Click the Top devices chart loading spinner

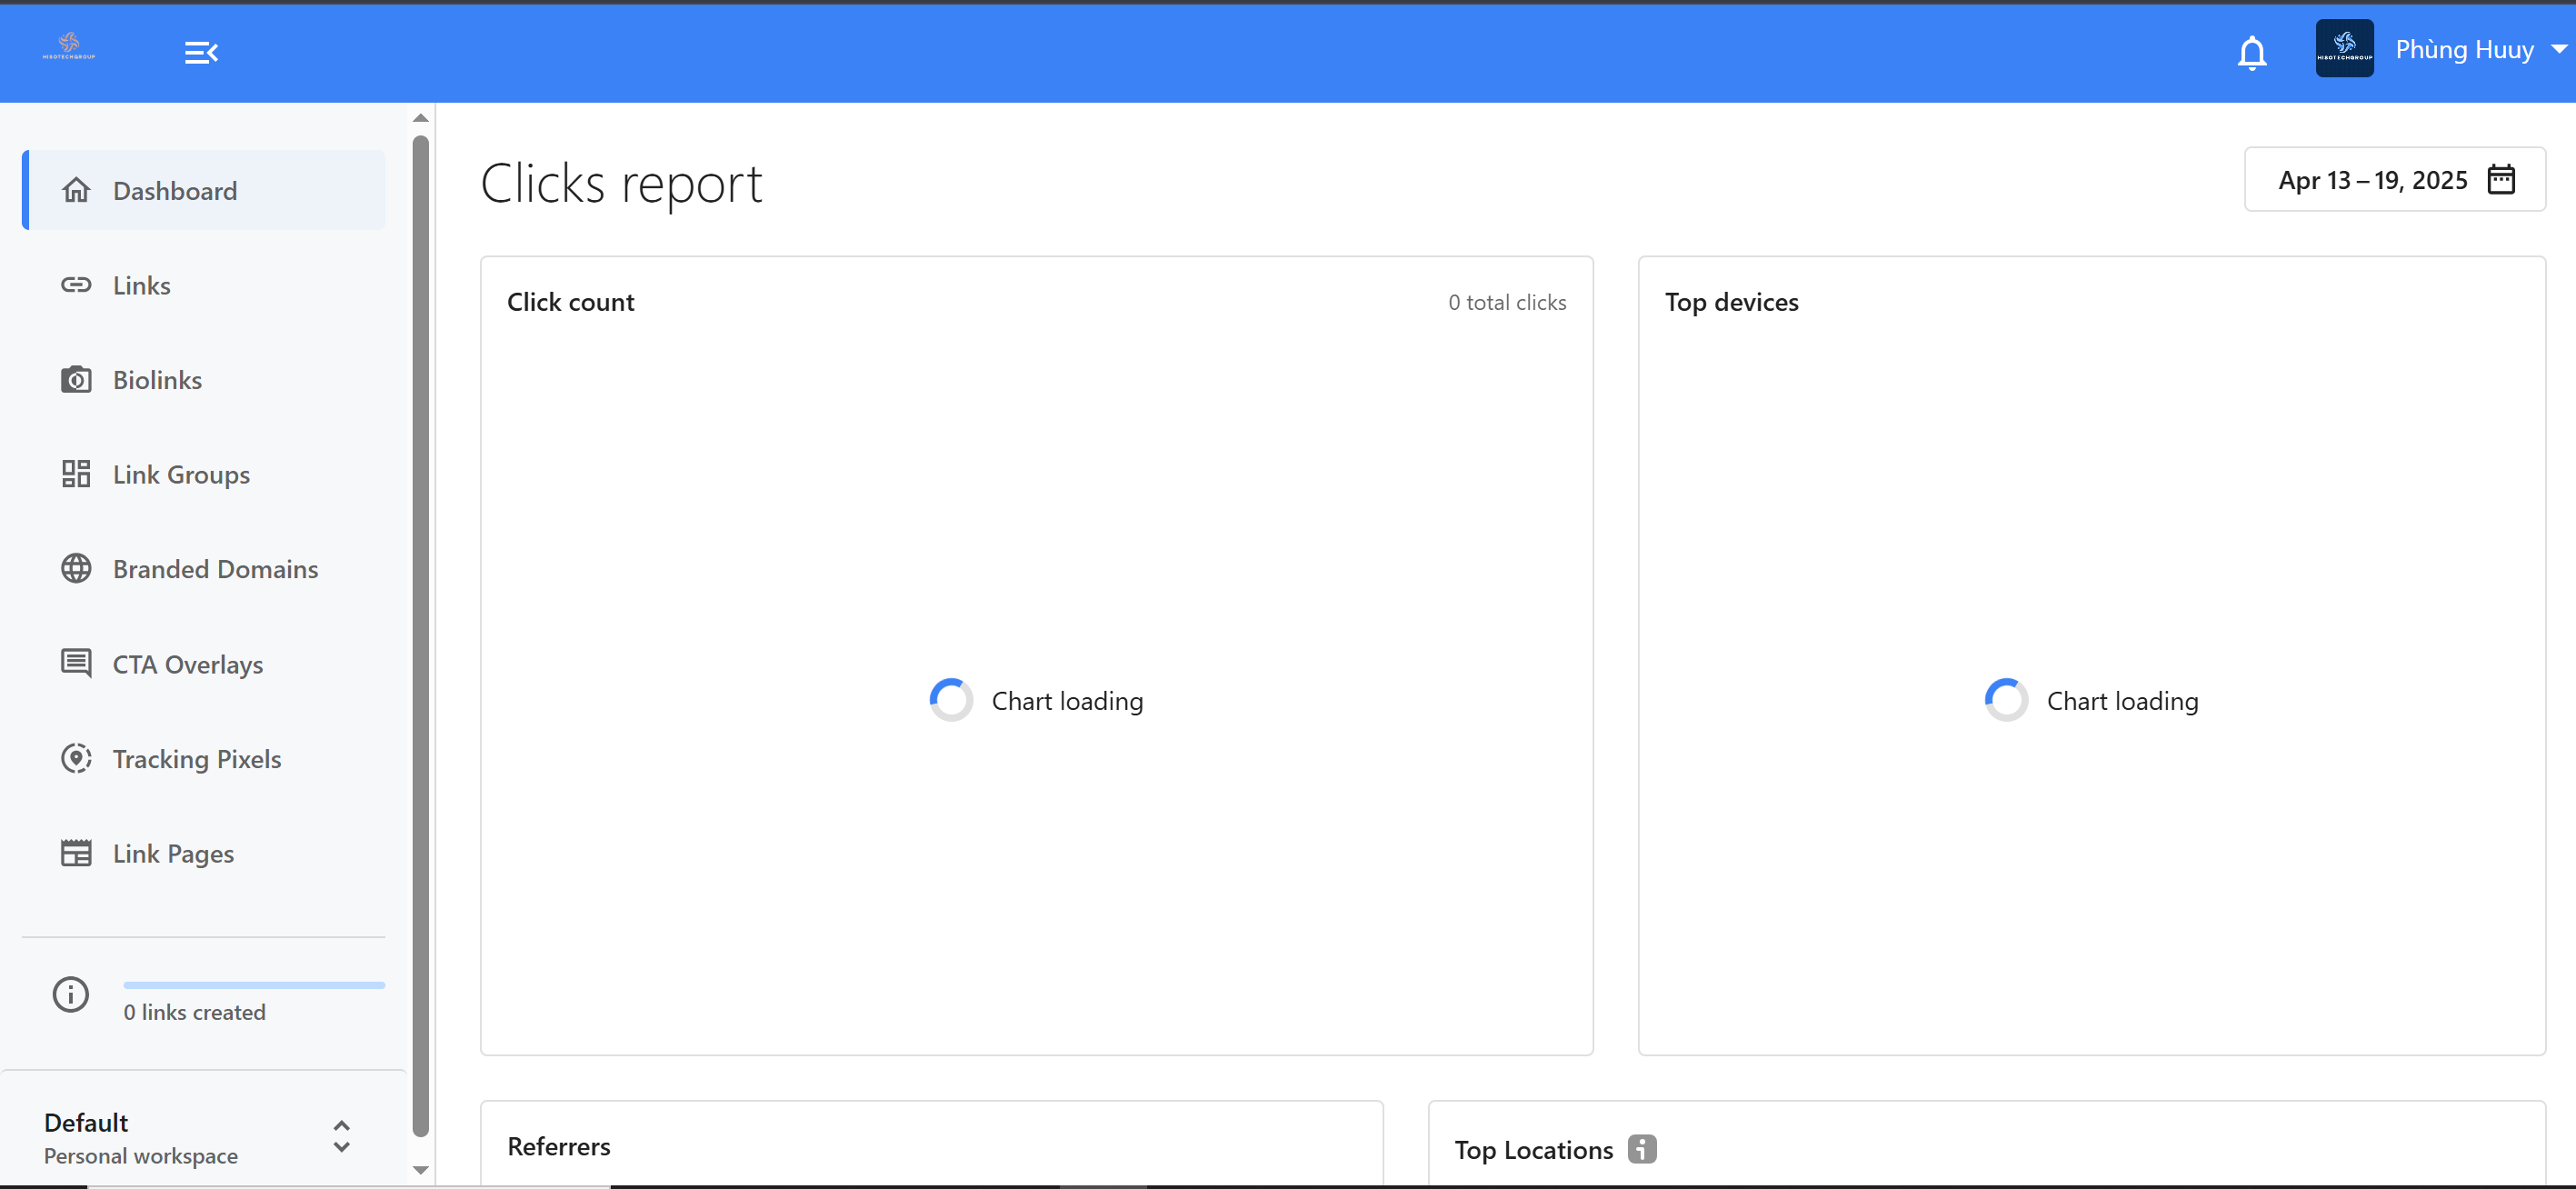2005,700
